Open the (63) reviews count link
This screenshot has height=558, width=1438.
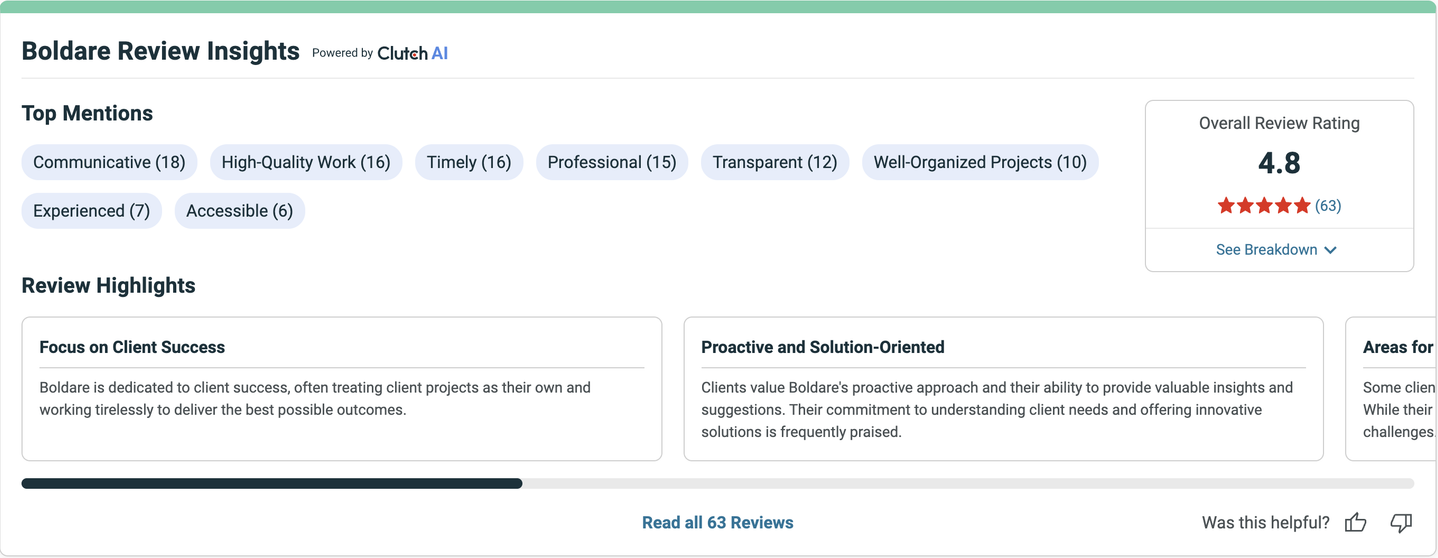click(x=1328, y=206)
